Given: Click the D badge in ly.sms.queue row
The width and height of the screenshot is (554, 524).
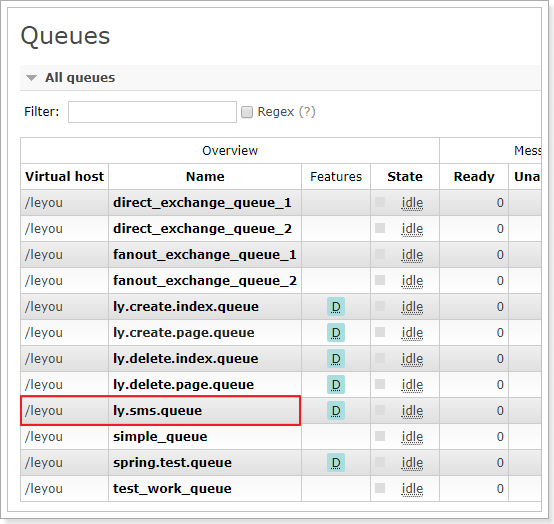Looking at the screenshot, I should pyautogui.click(x=336, y=411).
